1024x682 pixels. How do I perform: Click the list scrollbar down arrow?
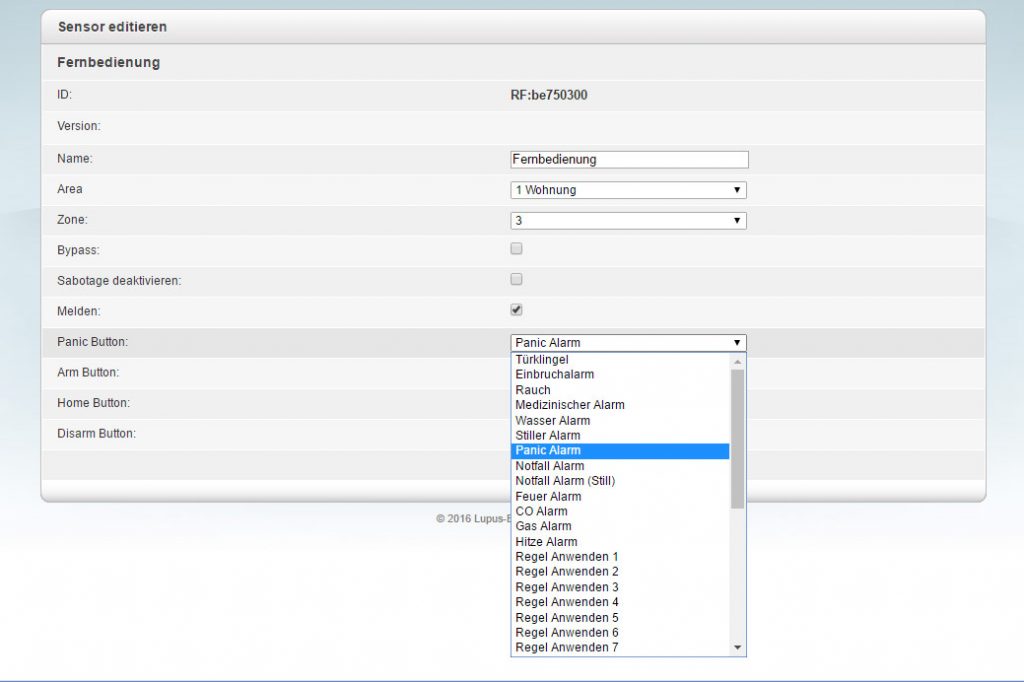click(738, 648)
